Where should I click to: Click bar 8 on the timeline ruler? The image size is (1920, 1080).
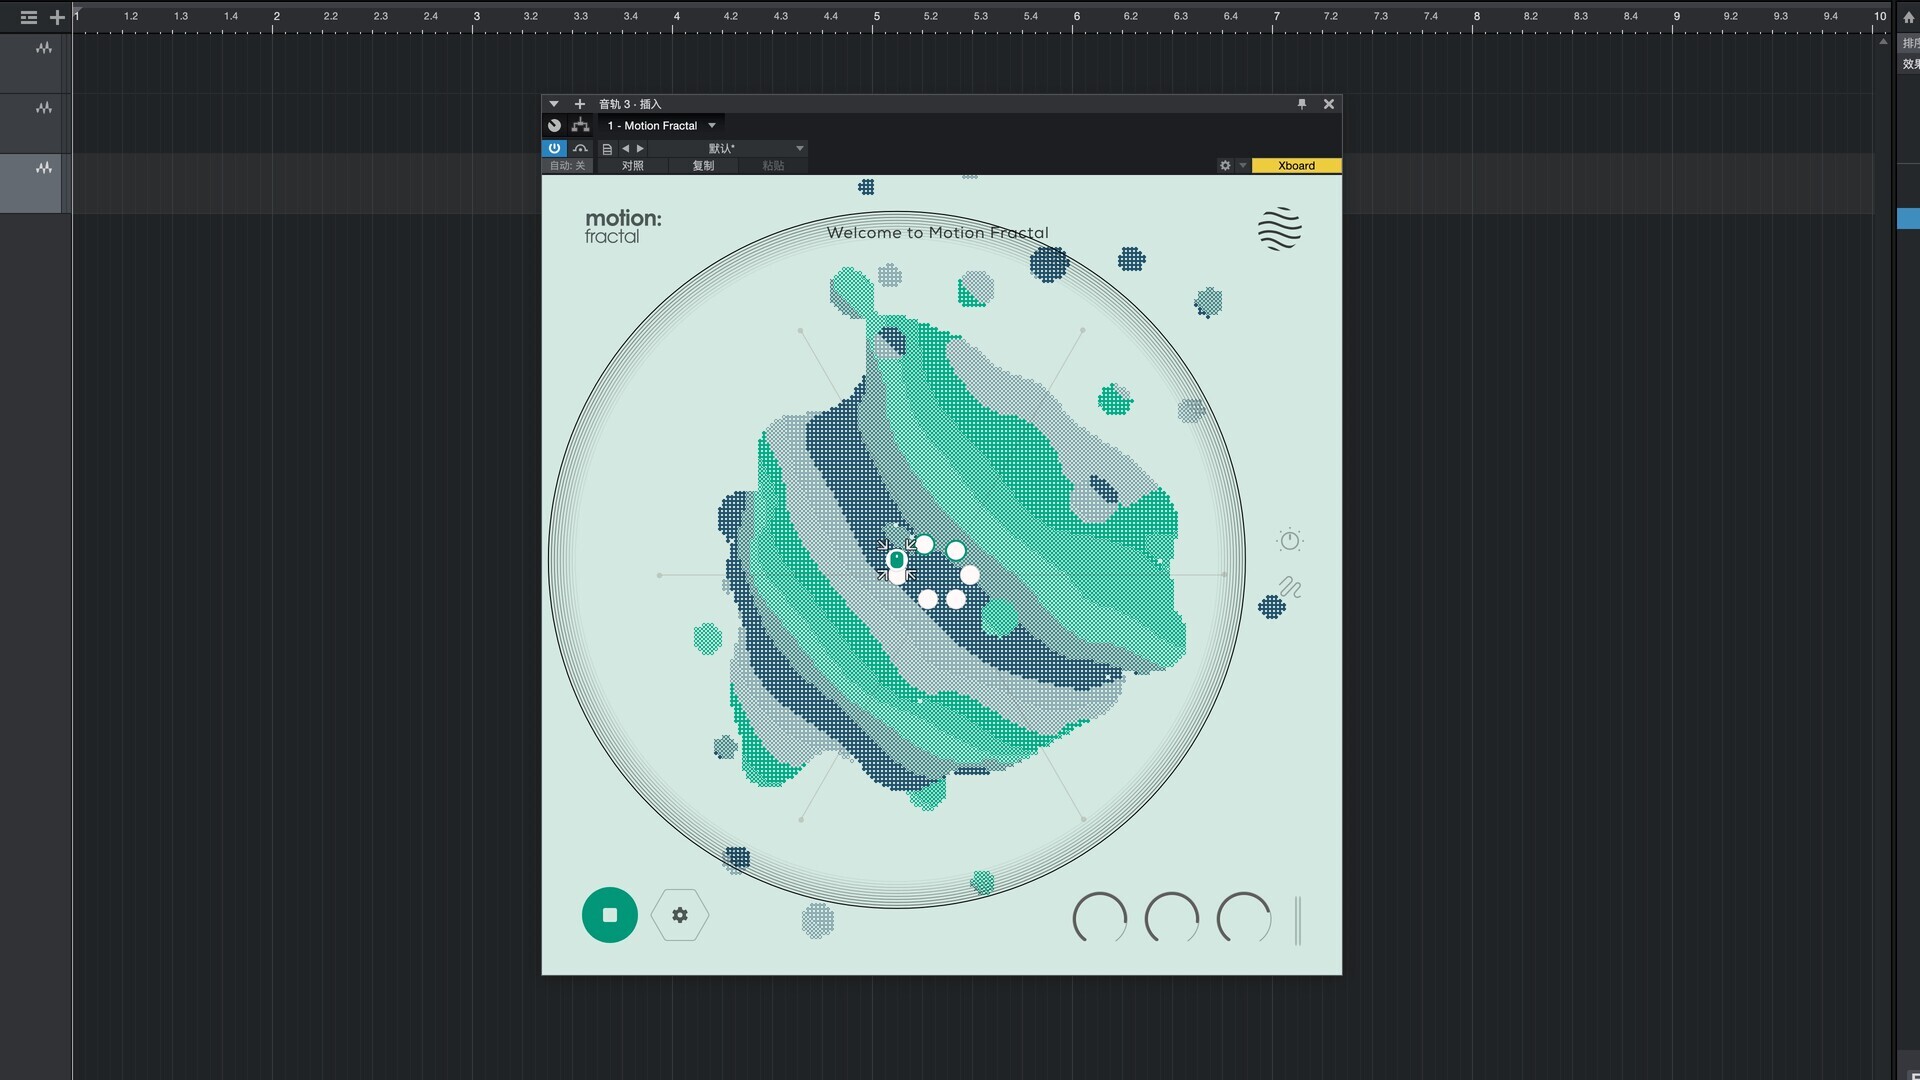pyautogui.click(x=1476, y=17)
